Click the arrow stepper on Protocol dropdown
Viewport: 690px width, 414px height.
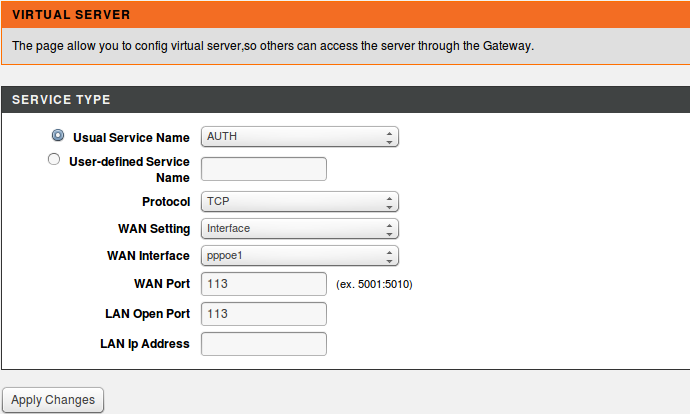[x=389, y=202]
